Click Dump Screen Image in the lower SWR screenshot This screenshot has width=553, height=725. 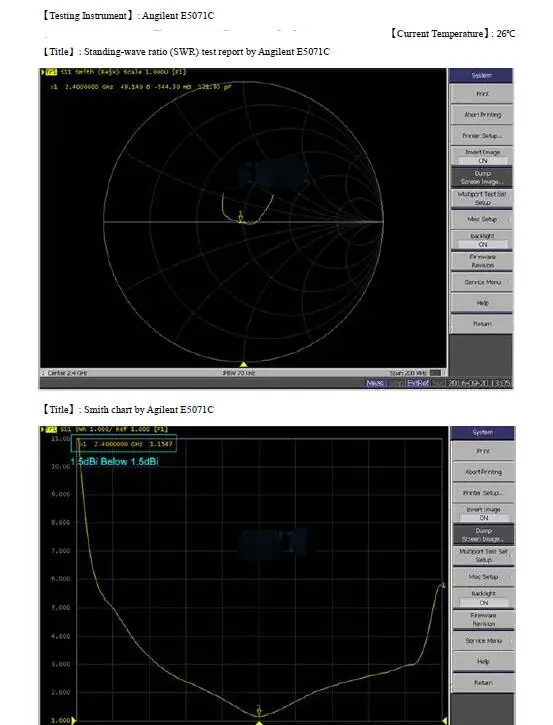(x=483, y=535)
